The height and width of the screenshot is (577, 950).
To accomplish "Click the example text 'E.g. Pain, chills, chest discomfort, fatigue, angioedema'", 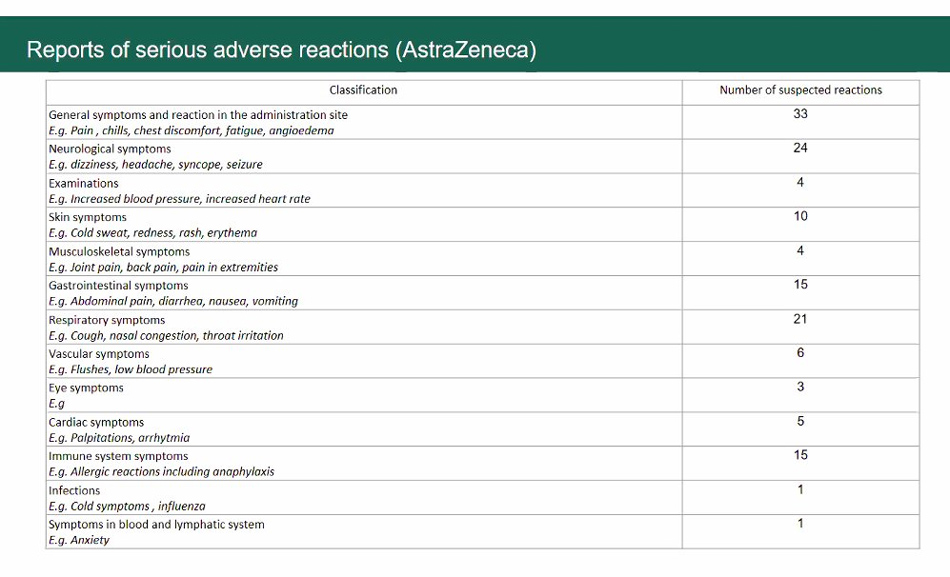I will pyautogui.click(x=191, y=130).
